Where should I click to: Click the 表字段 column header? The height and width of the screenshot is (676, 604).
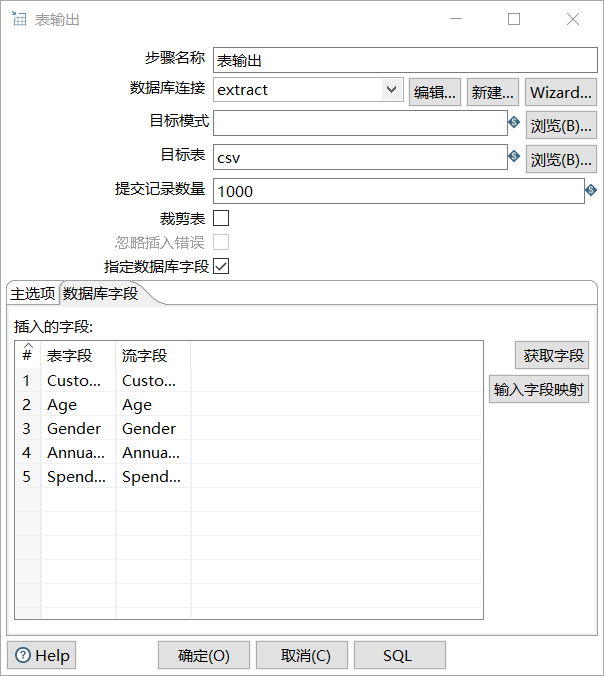[x=78, y=355]
